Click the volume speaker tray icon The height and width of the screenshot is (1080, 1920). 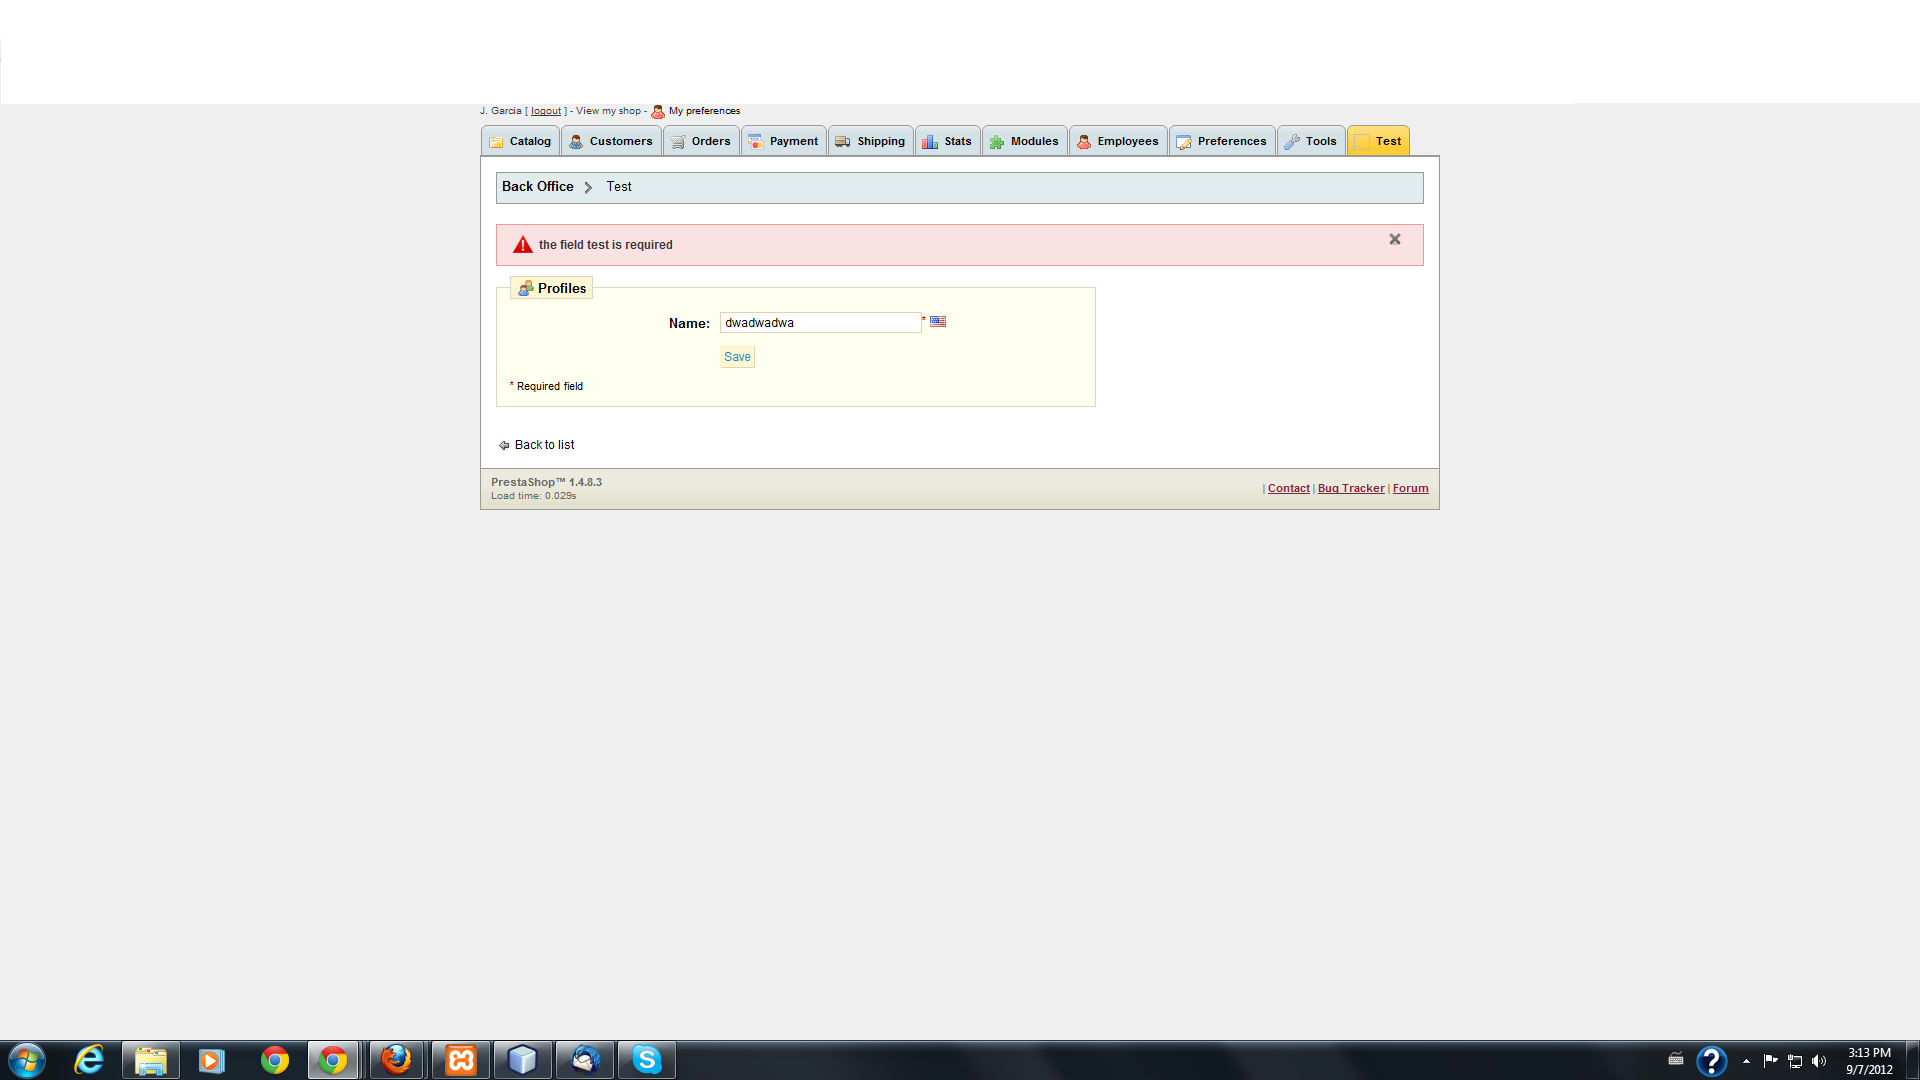[x=1819, y=1061]
